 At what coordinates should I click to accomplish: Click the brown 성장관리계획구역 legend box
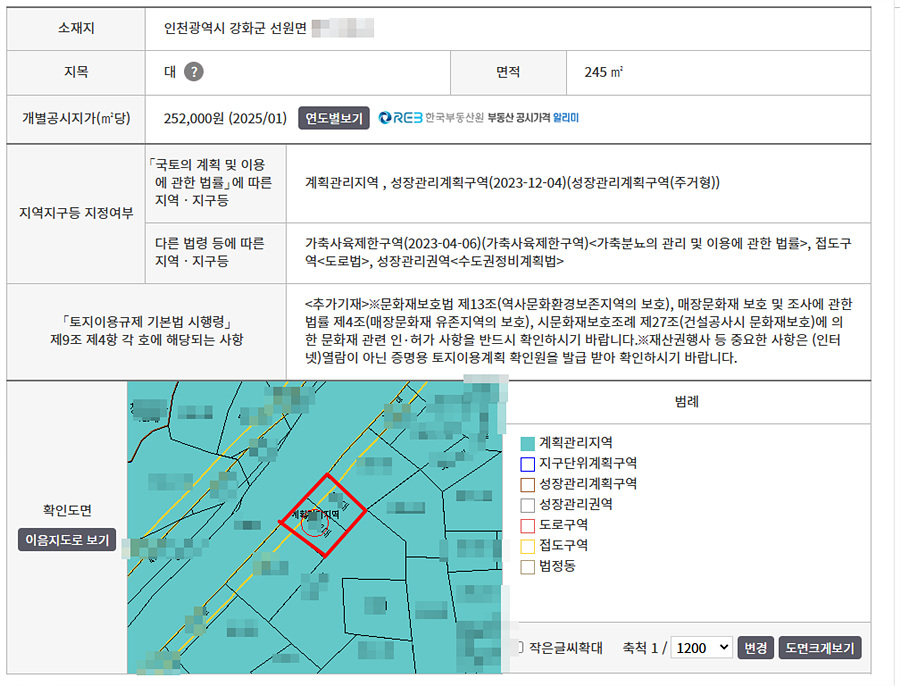click(x=528, y=484)
